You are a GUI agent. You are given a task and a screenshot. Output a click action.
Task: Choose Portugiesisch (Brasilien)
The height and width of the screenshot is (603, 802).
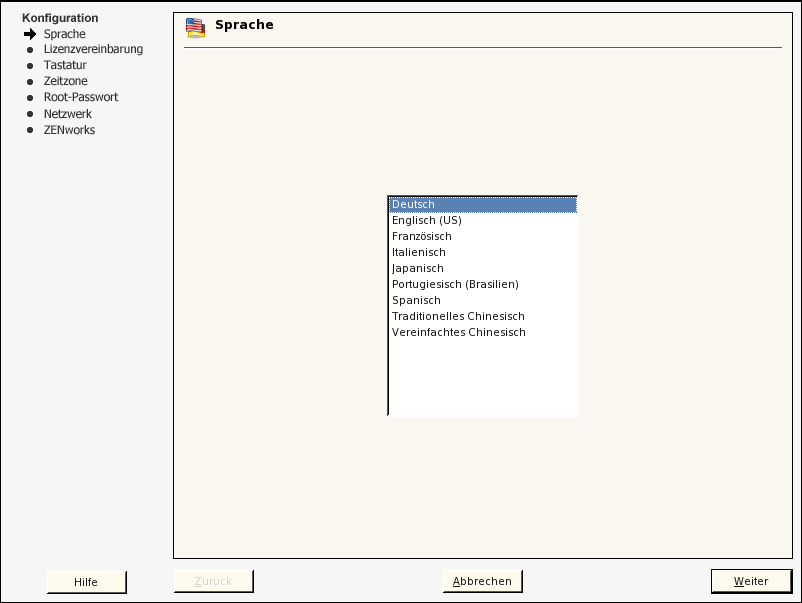[x=483, y=284]
